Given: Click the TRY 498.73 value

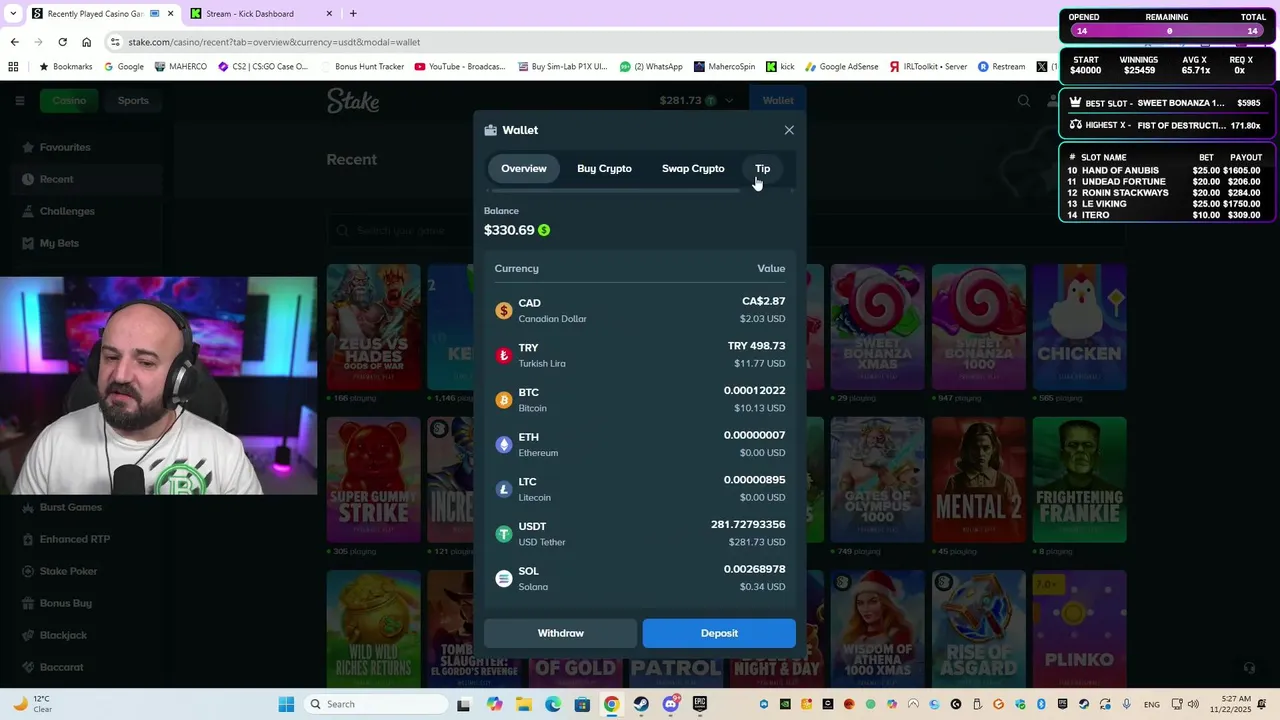Looking at the screenshot, I should 756,346.
